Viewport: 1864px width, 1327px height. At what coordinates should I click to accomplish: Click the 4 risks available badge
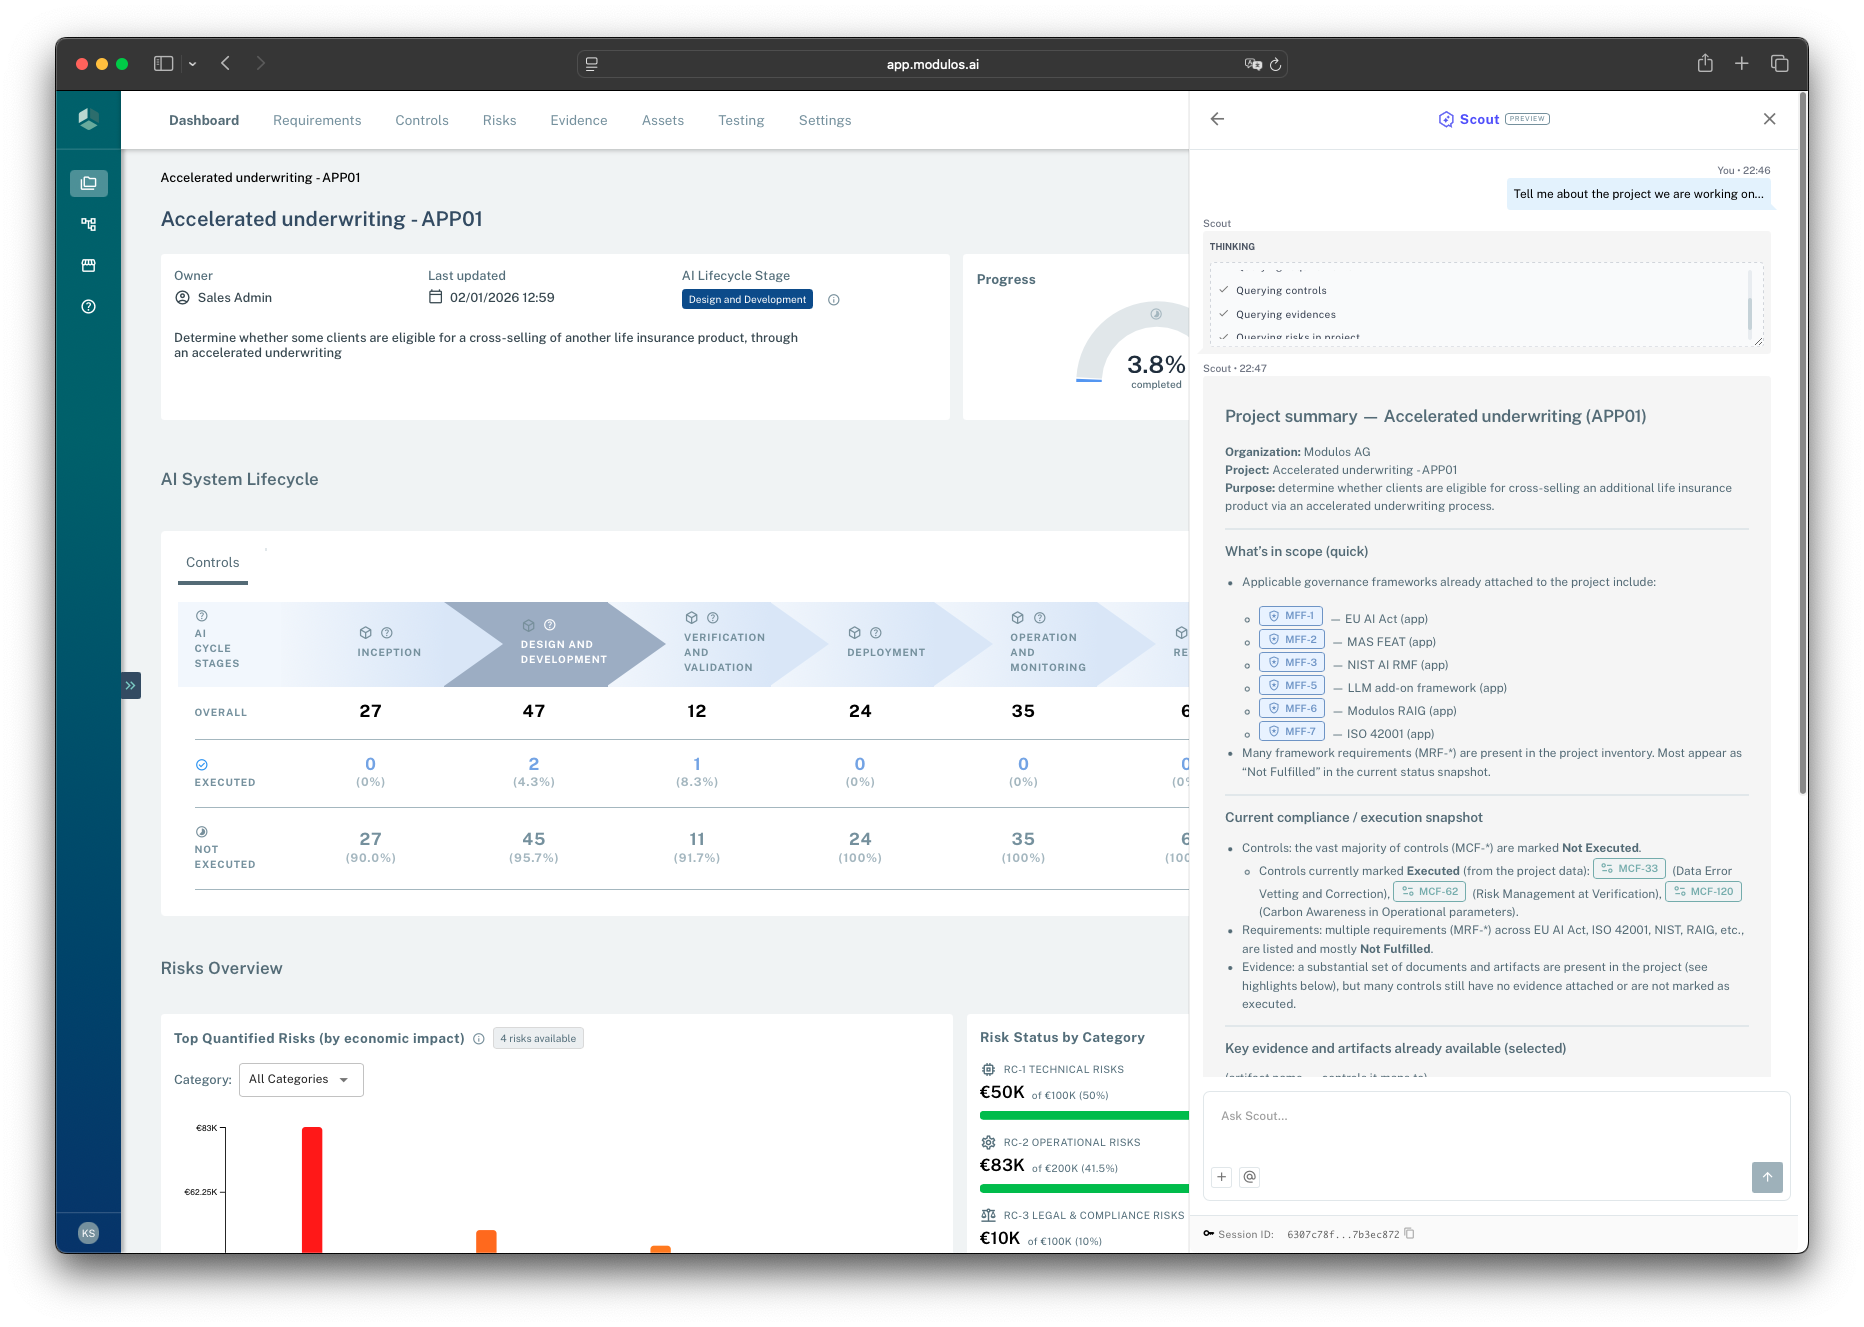pos(538,1037)
